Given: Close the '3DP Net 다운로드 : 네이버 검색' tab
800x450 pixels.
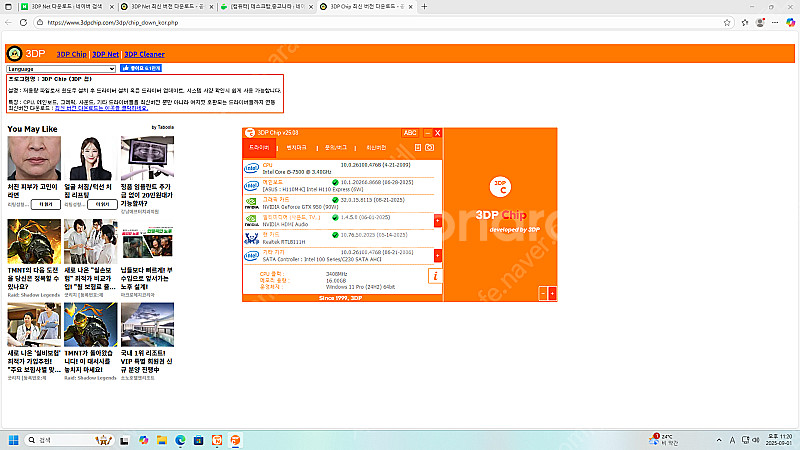Looking at the screenshot, I should 111,7.
